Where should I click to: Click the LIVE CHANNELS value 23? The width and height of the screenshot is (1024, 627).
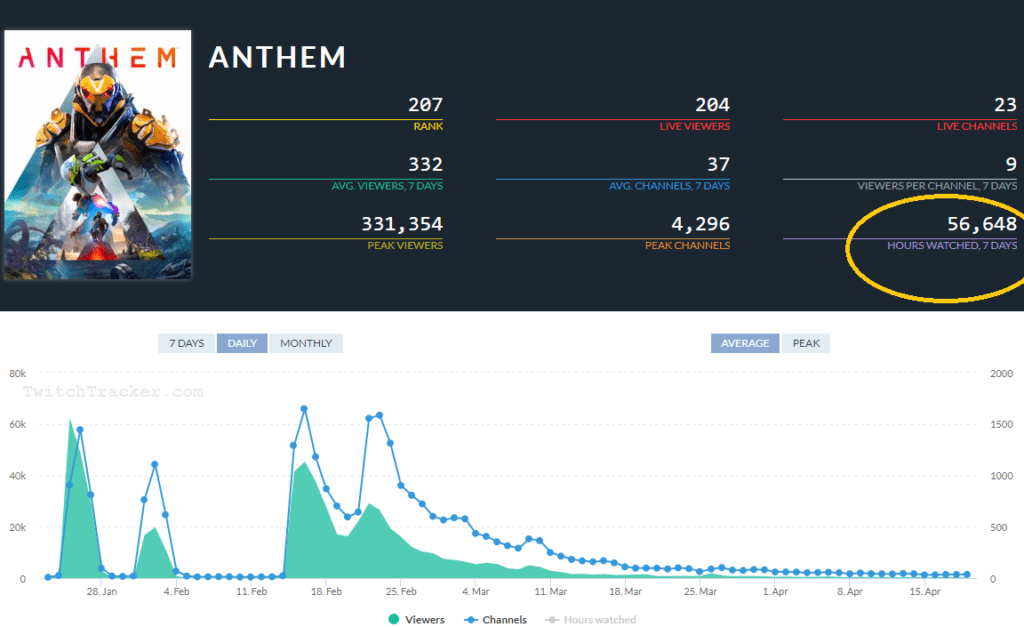[x=1005, y=104]
